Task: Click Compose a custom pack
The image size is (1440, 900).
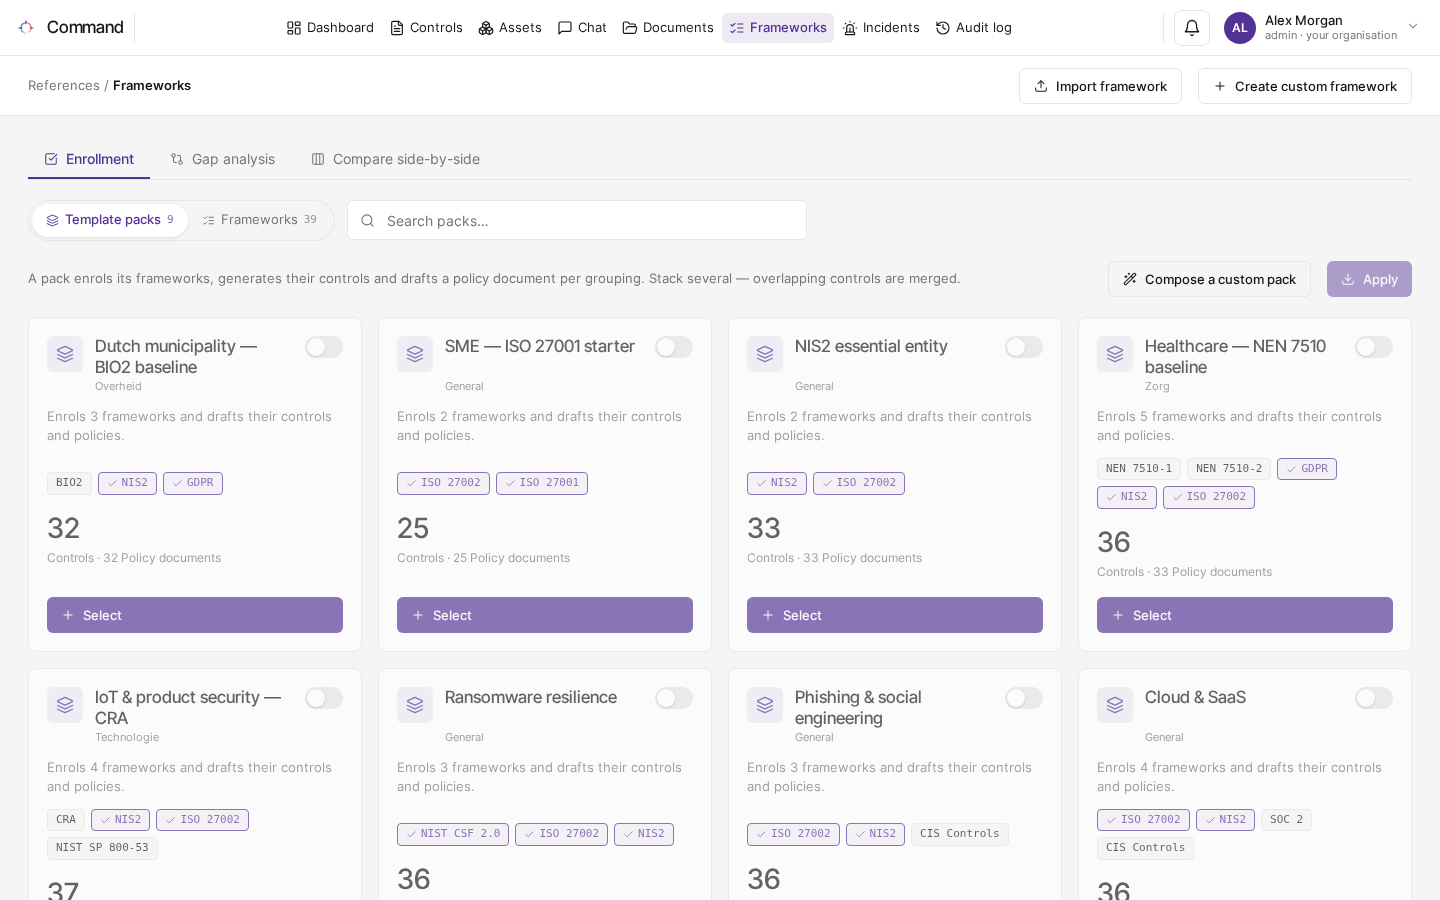Action: pyautogui.click(x=1209, y=279)
